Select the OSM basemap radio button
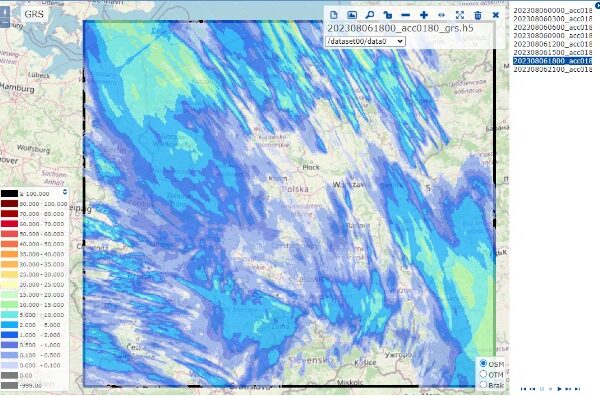 (483, 363)
